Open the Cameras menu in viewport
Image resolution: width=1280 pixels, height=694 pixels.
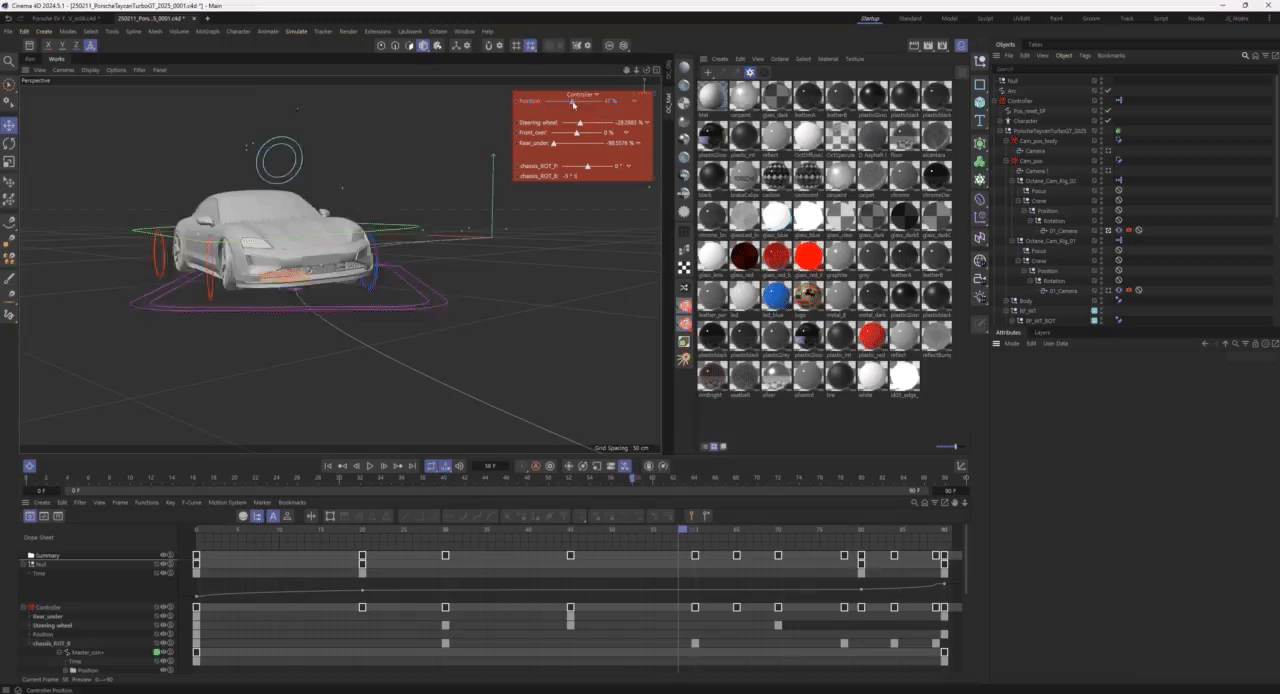[x=63, y=70]
